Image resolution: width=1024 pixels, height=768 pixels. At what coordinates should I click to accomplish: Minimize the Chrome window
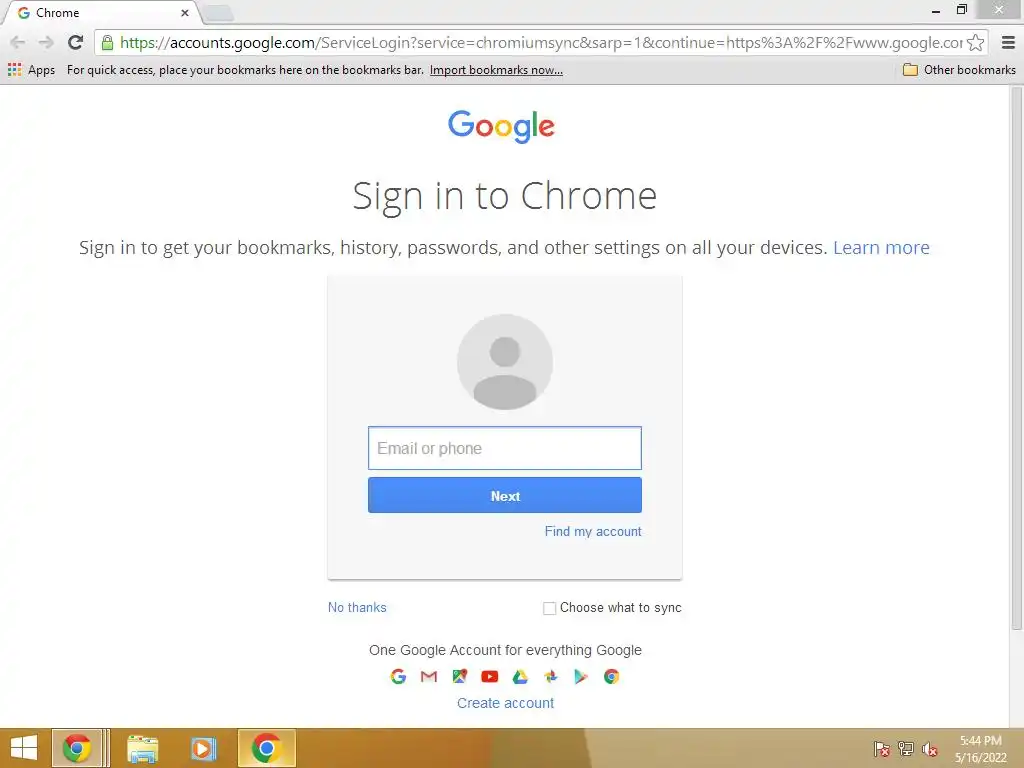tap(936, 10)
